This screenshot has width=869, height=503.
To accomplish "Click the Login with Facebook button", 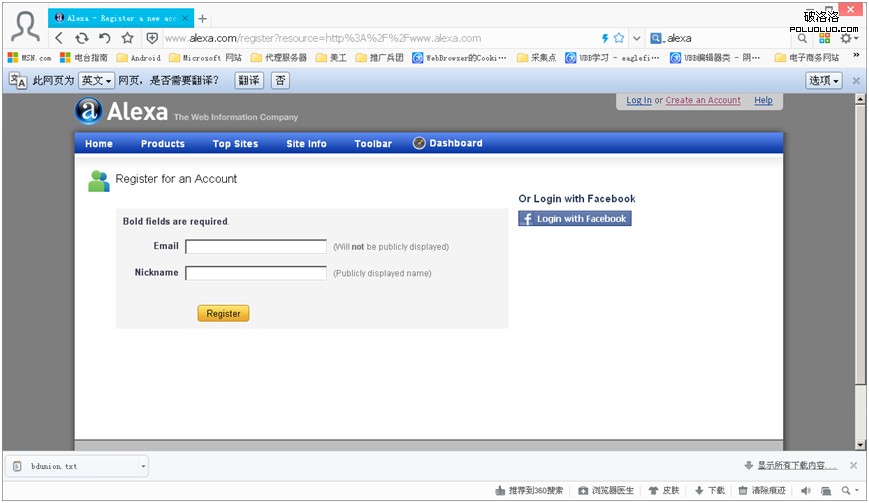I will [x=575, y=219].
